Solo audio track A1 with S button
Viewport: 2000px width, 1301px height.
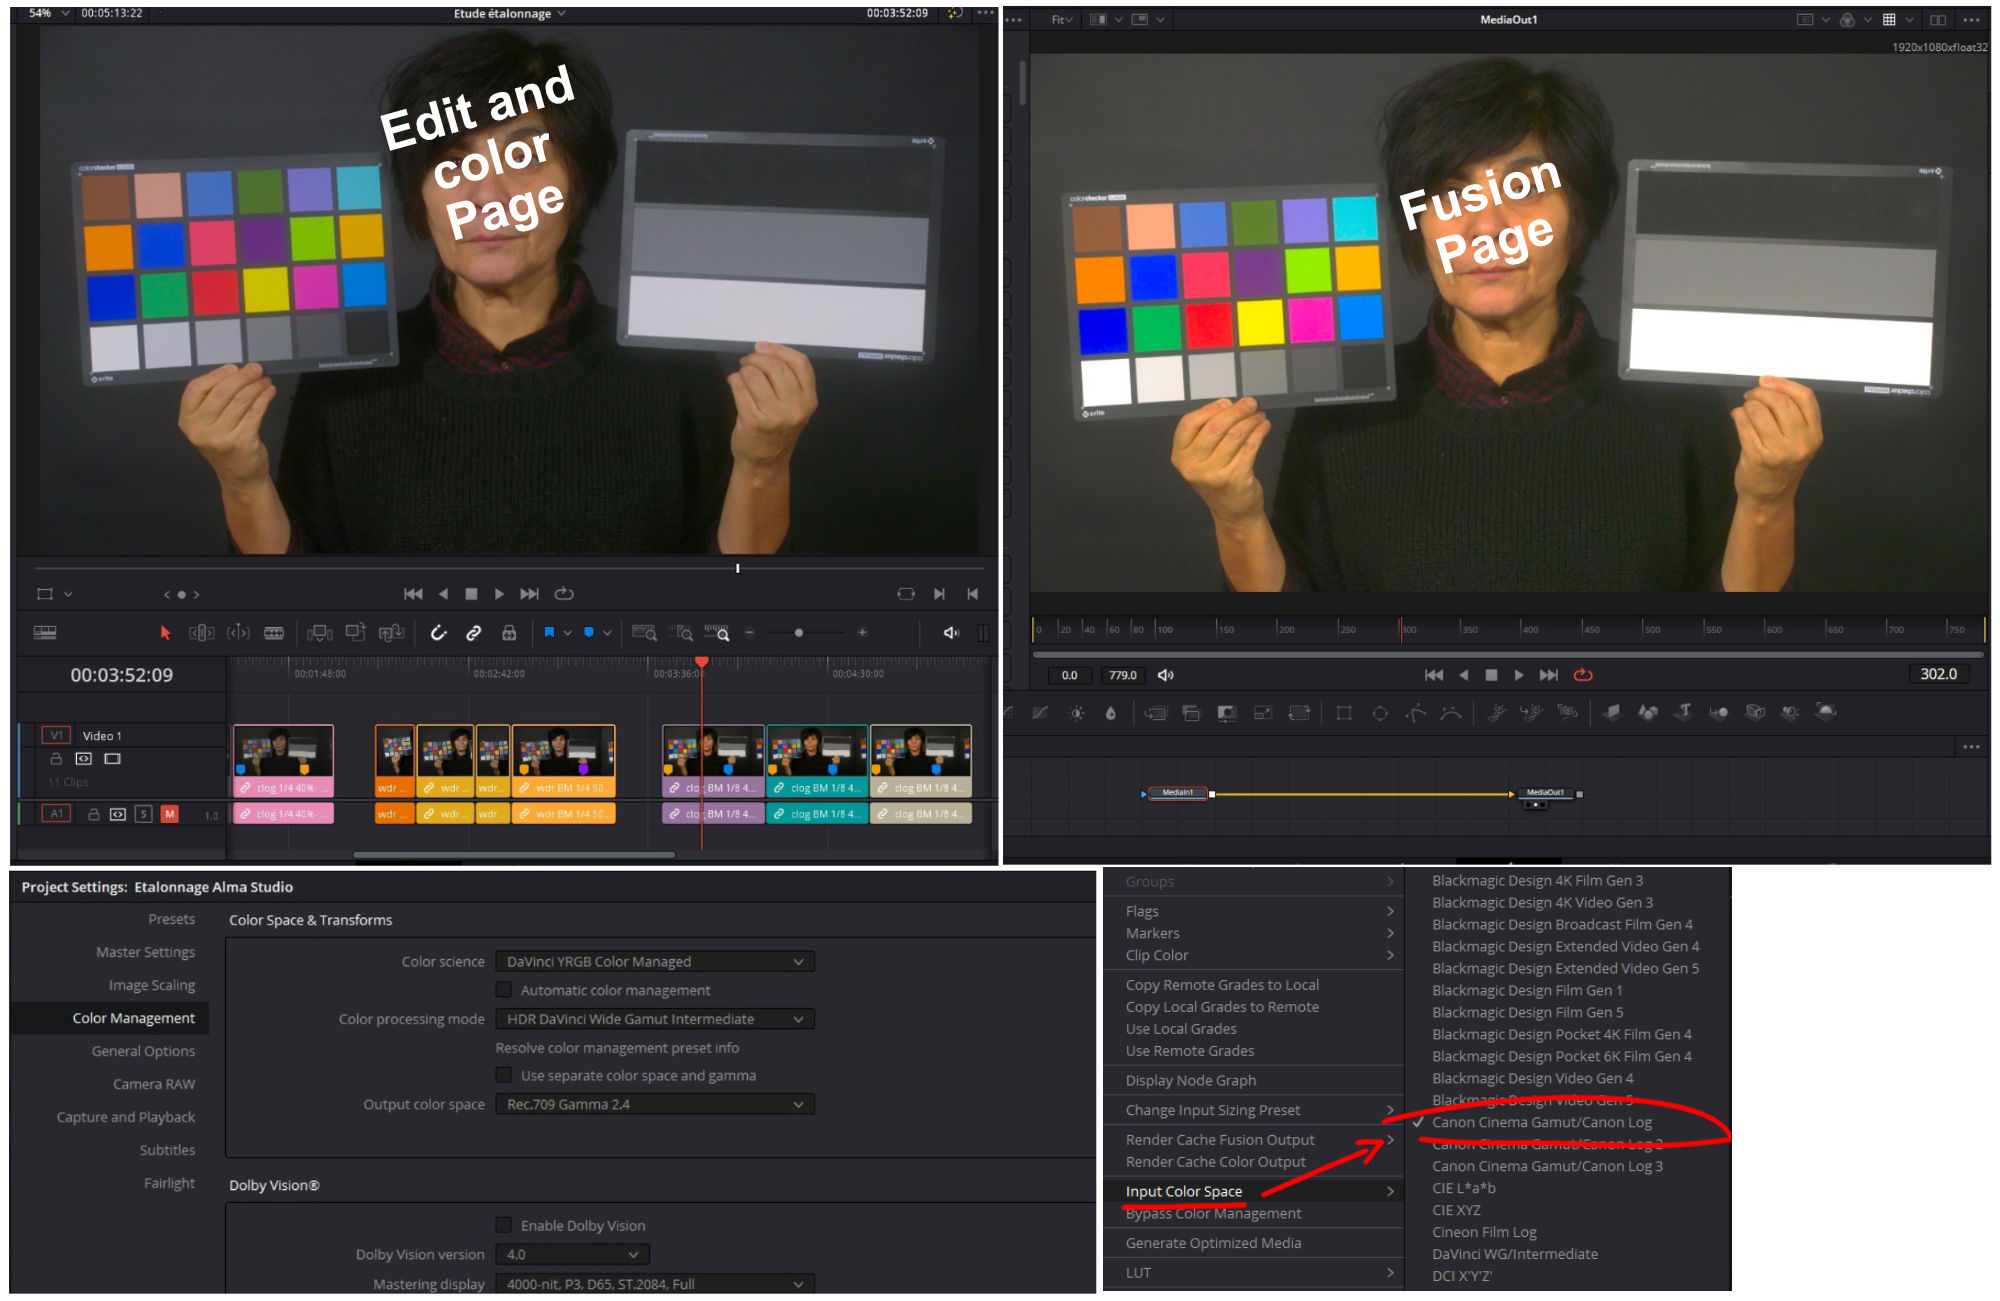click(144, 814)
